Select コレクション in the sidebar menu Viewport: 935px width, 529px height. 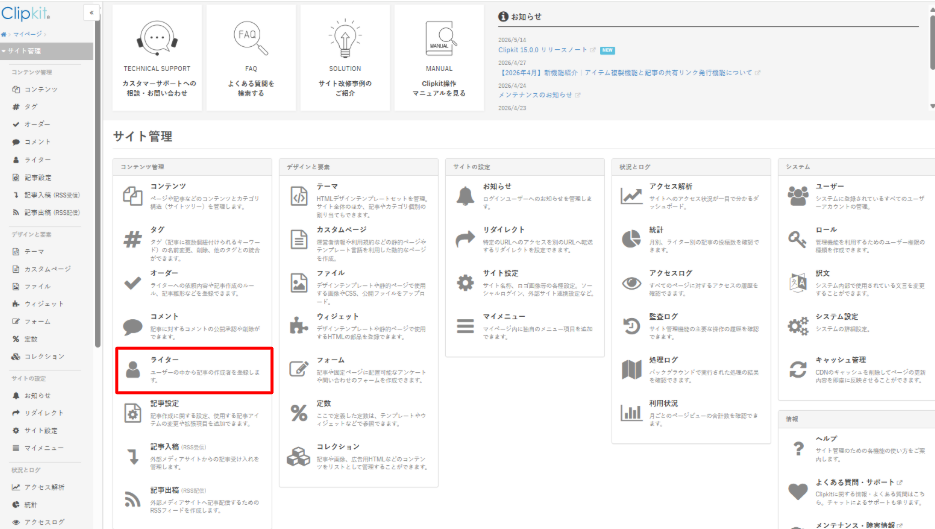tap(44, 357)
